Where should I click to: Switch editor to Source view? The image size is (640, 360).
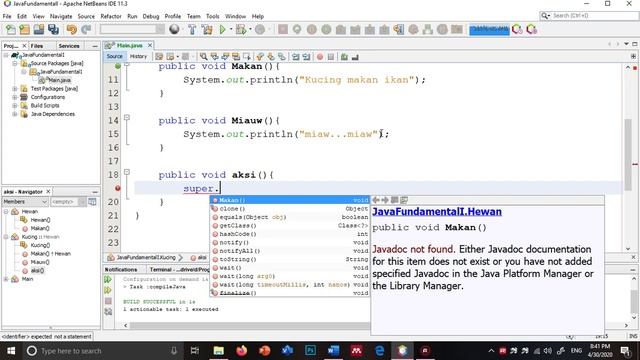tap(115, 56)
